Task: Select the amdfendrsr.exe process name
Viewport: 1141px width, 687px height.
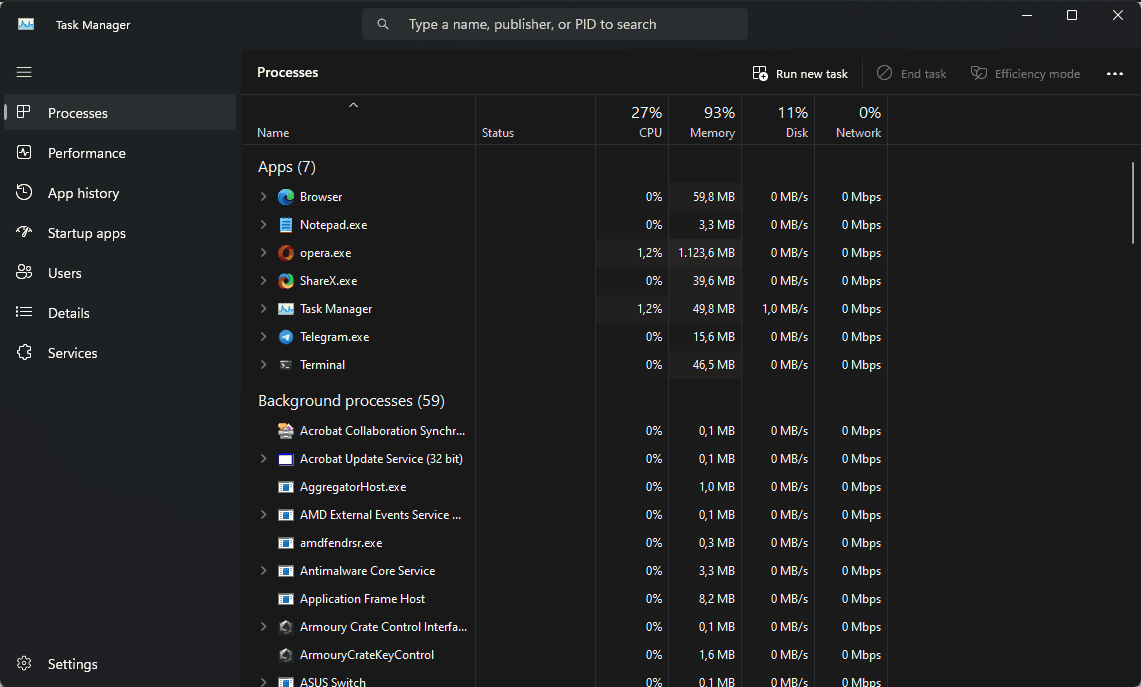Action: 341,543
